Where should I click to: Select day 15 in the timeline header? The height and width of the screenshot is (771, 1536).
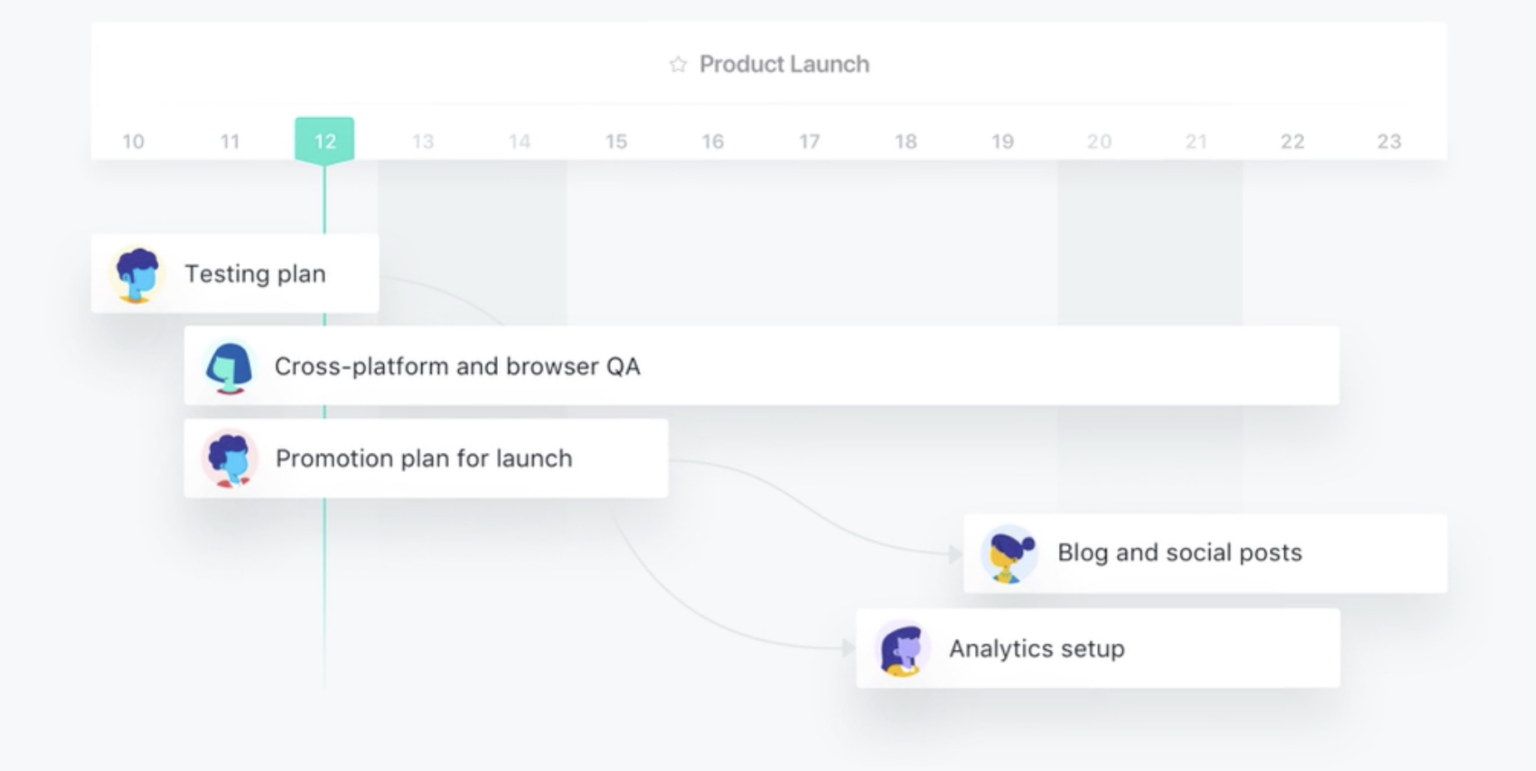point(616,142)
